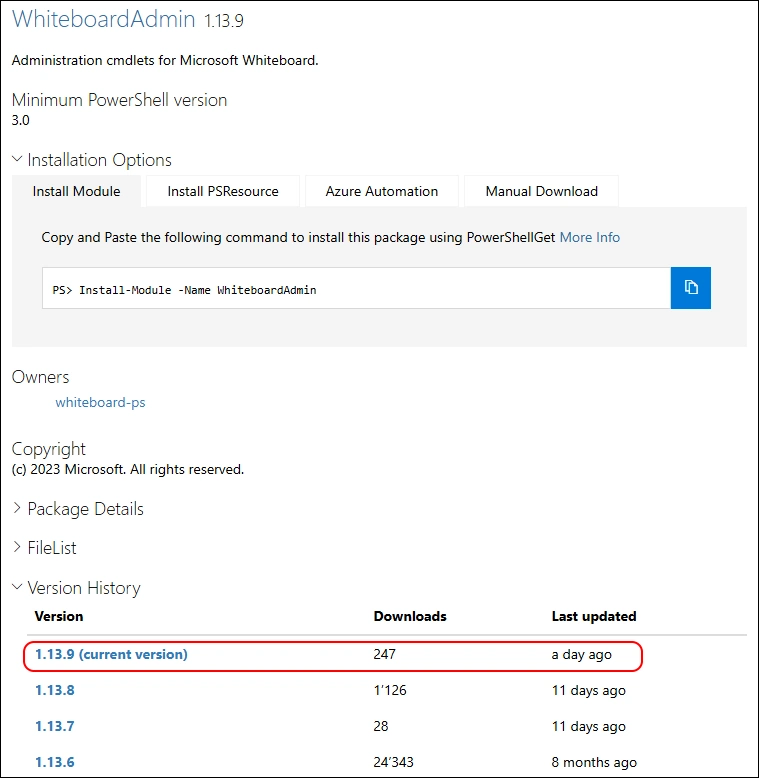View the version 1.13.6 link
759x778 pixels.
pyautogui.click(x=55, y=762)
